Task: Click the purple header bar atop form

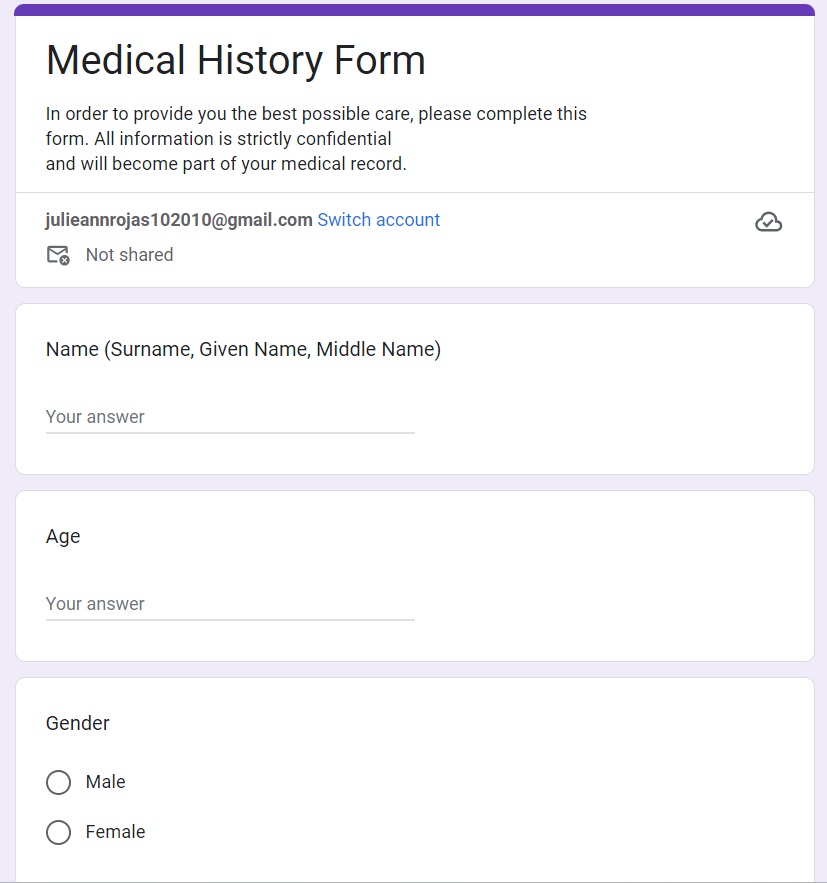Action: pos(415,10)
